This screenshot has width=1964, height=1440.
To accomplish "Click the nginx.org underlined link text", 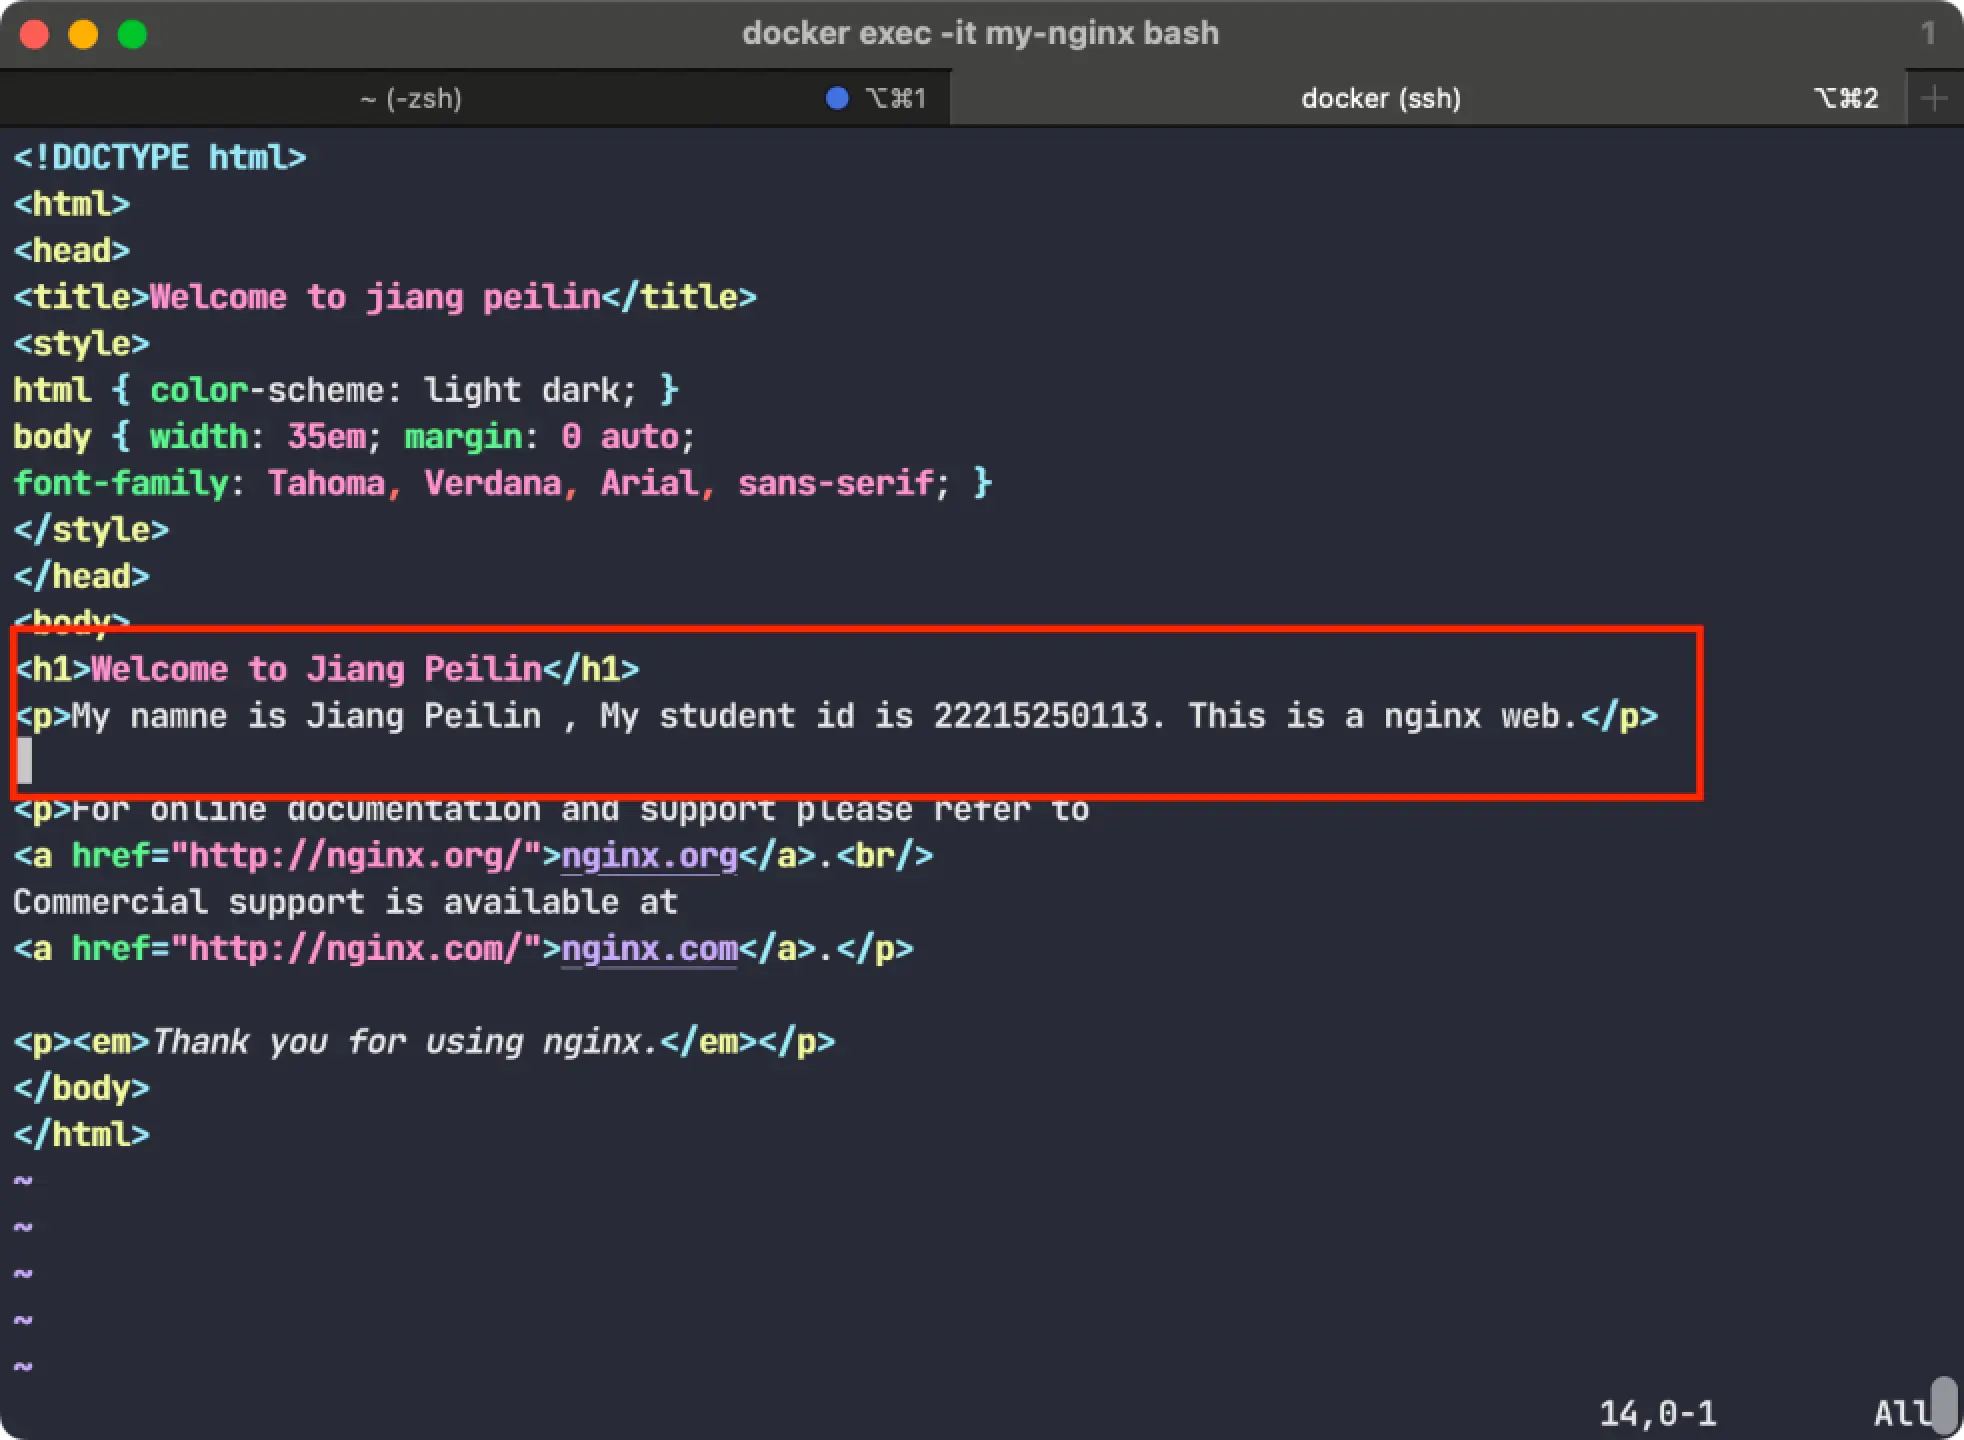I will click(x=649, y=856).
